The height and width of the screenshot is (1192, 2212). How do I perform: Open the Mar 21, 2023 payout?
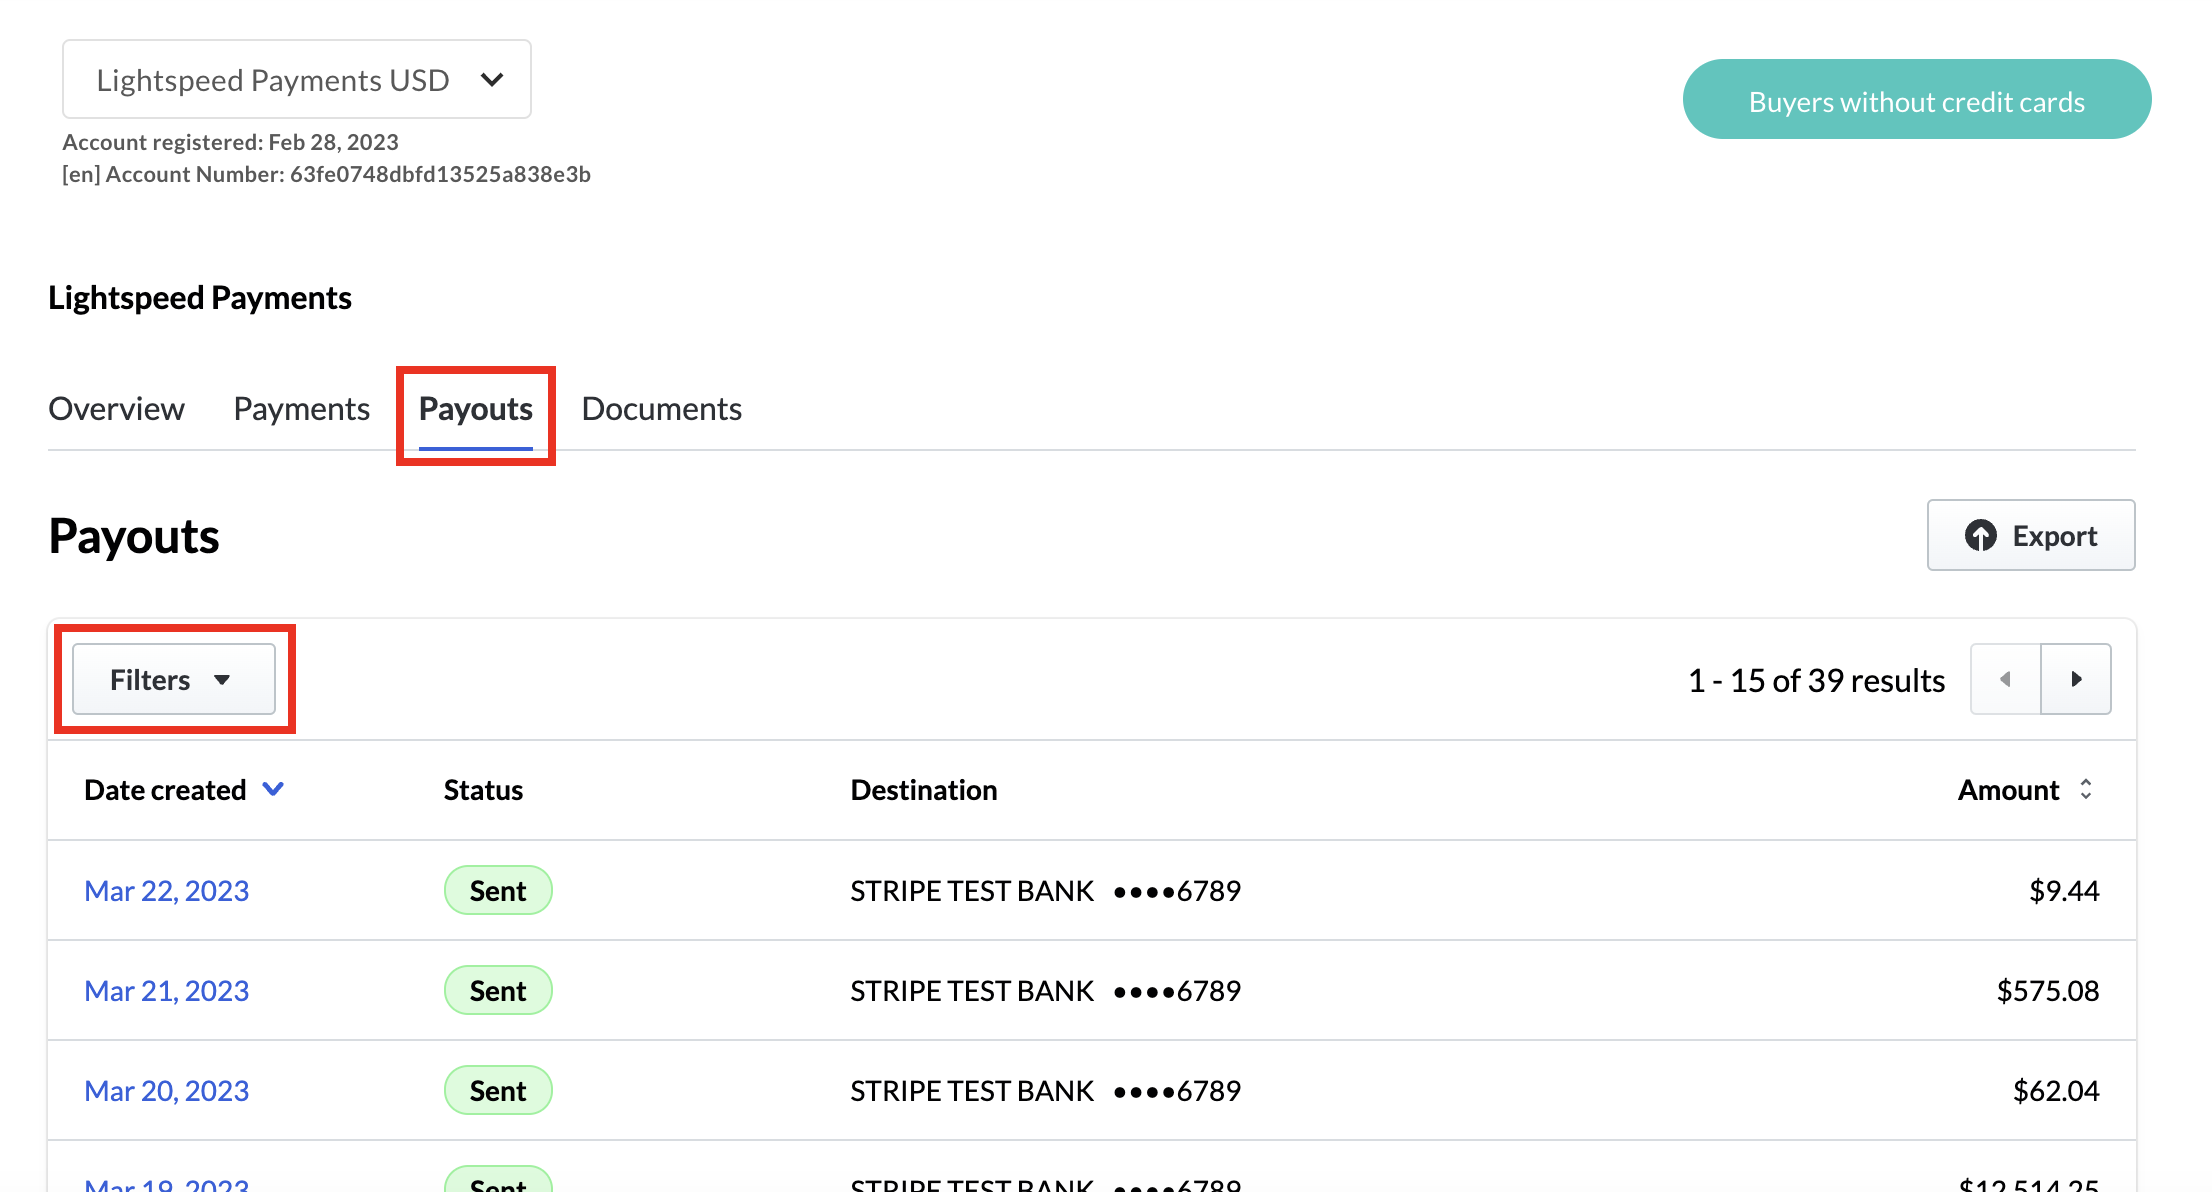[x=166, y=991]
